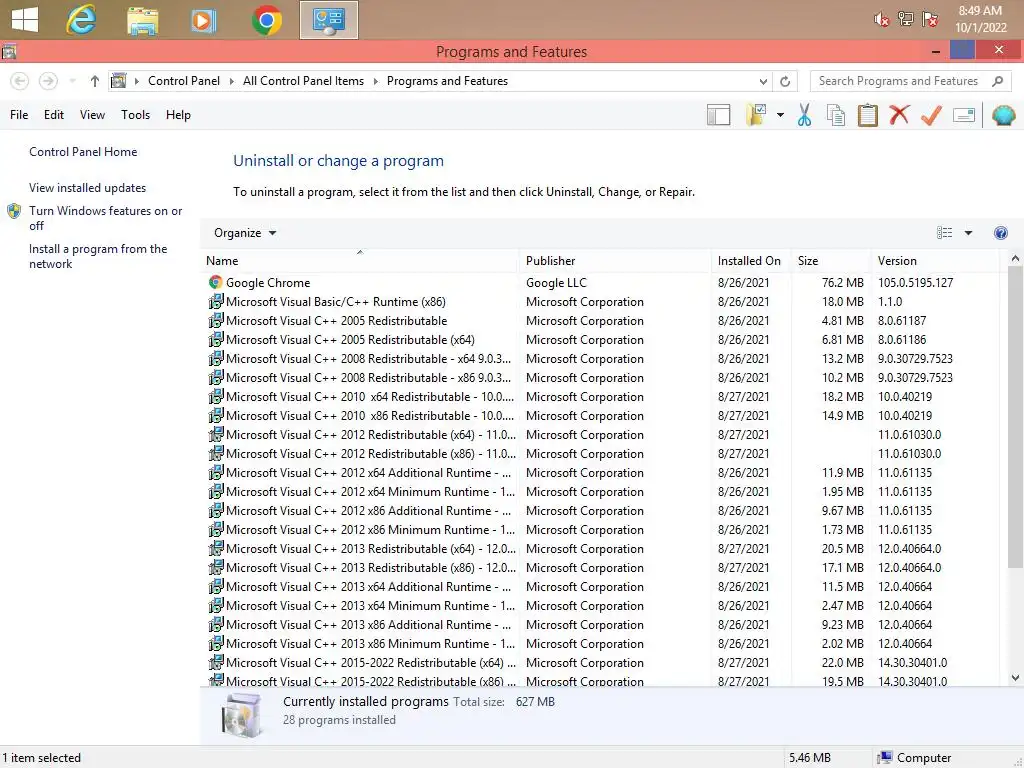This screenshot has height=768, width=1024.
Task: Expand the All Control Panel Items breadcrumb arrow
Action: (x=376, y=81)
